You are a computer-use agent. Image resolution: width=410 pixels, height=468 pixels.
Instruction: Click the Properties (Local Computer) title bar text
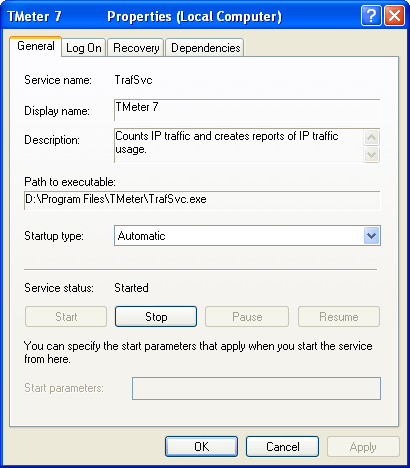[x=194, y=17]
